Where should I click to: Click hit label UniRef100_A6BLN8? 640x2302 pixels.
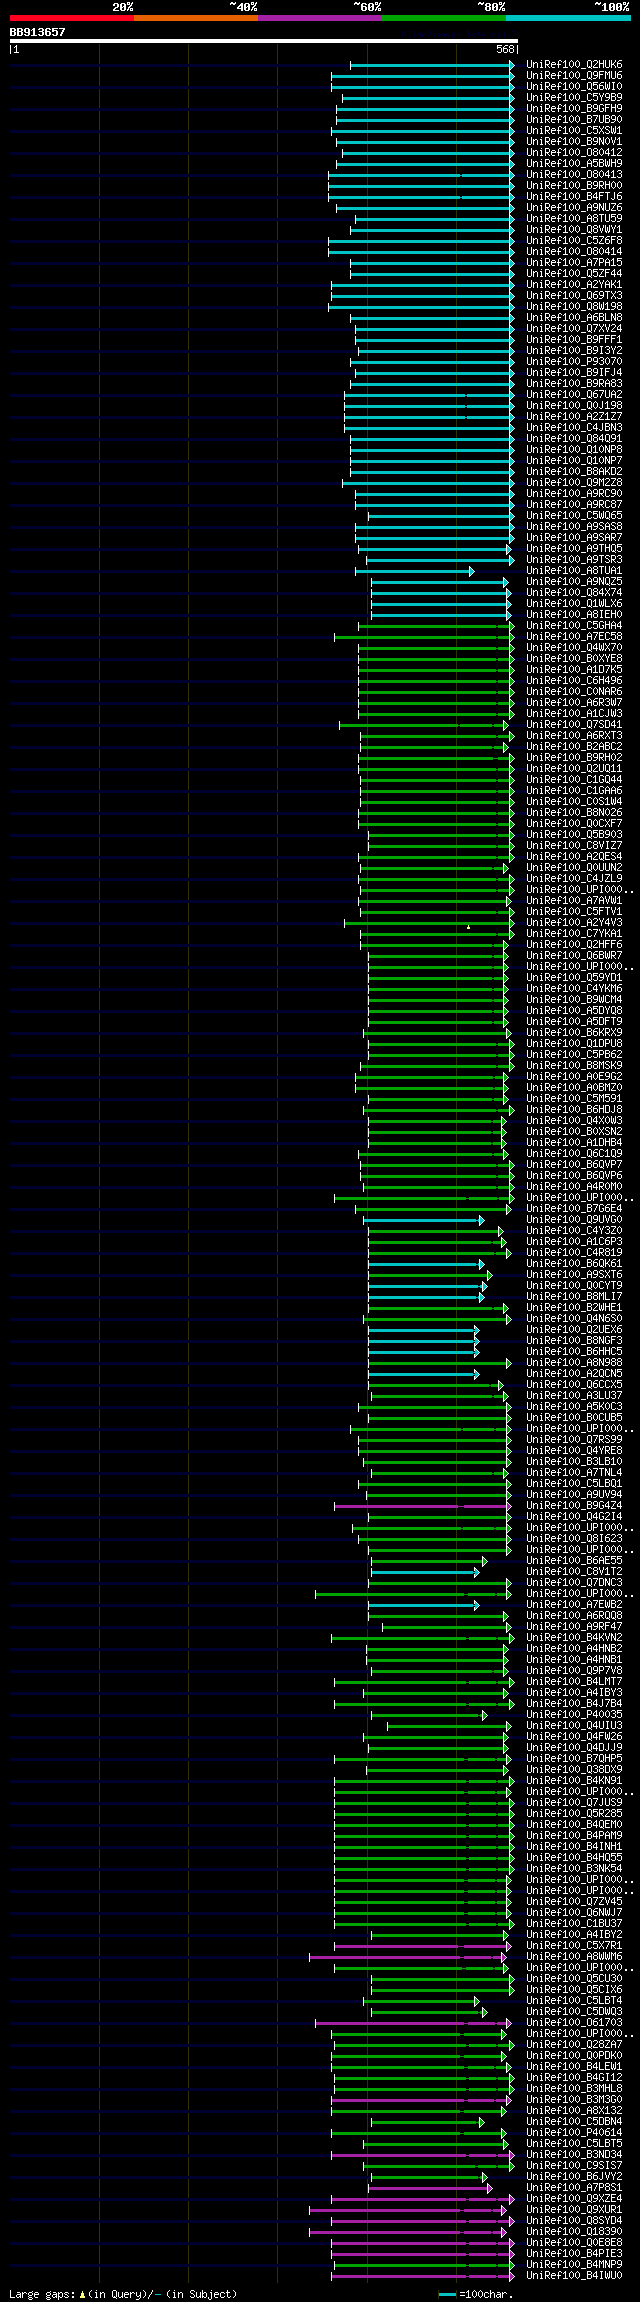click(x=574, y=318)
